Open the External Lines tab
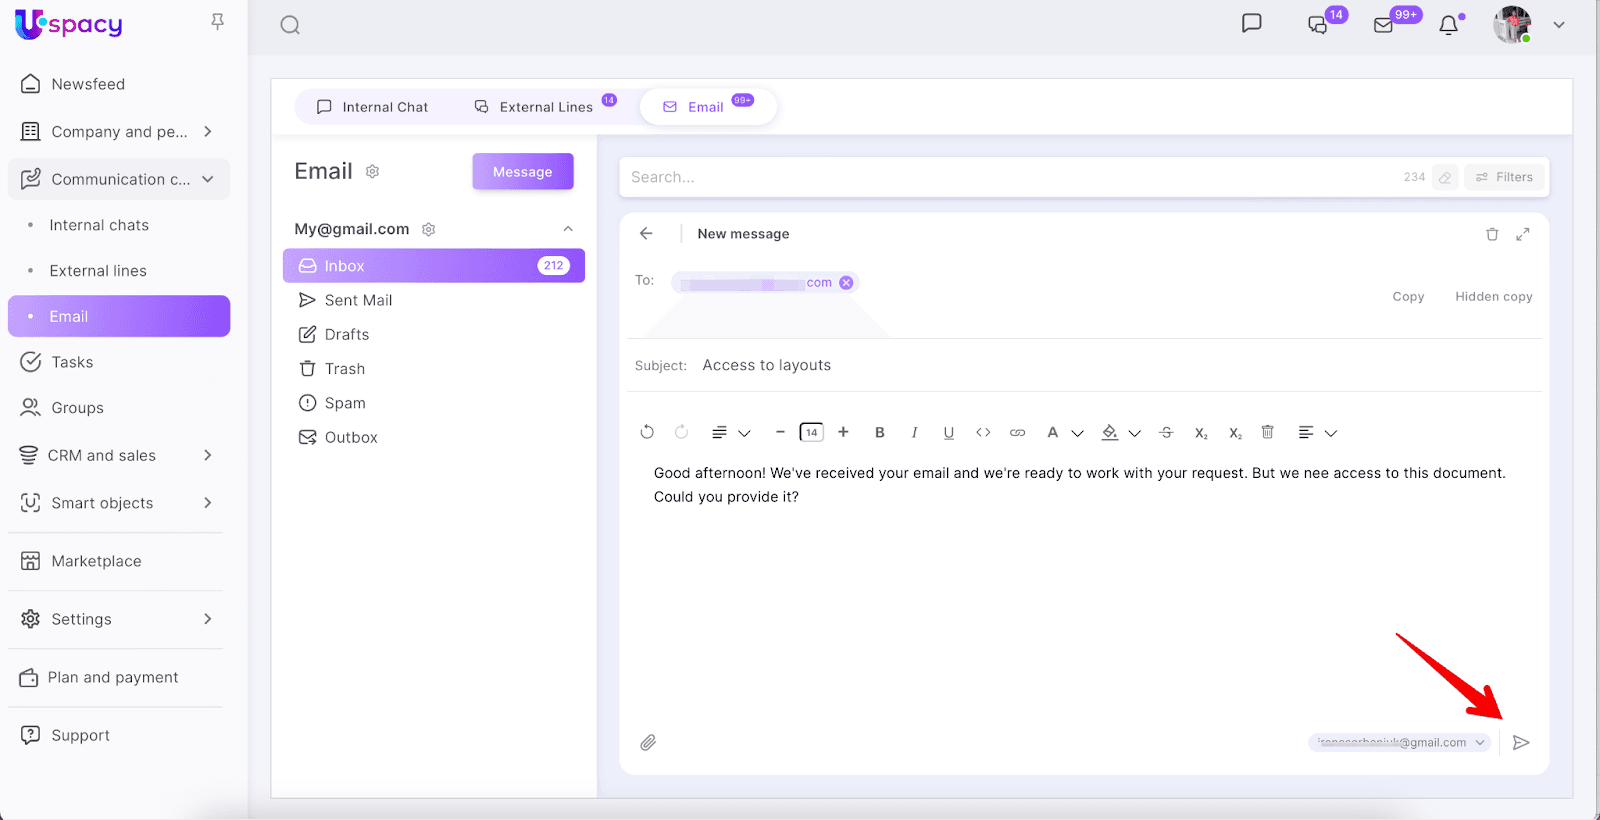1600x820 pixels. pos(545,107)
